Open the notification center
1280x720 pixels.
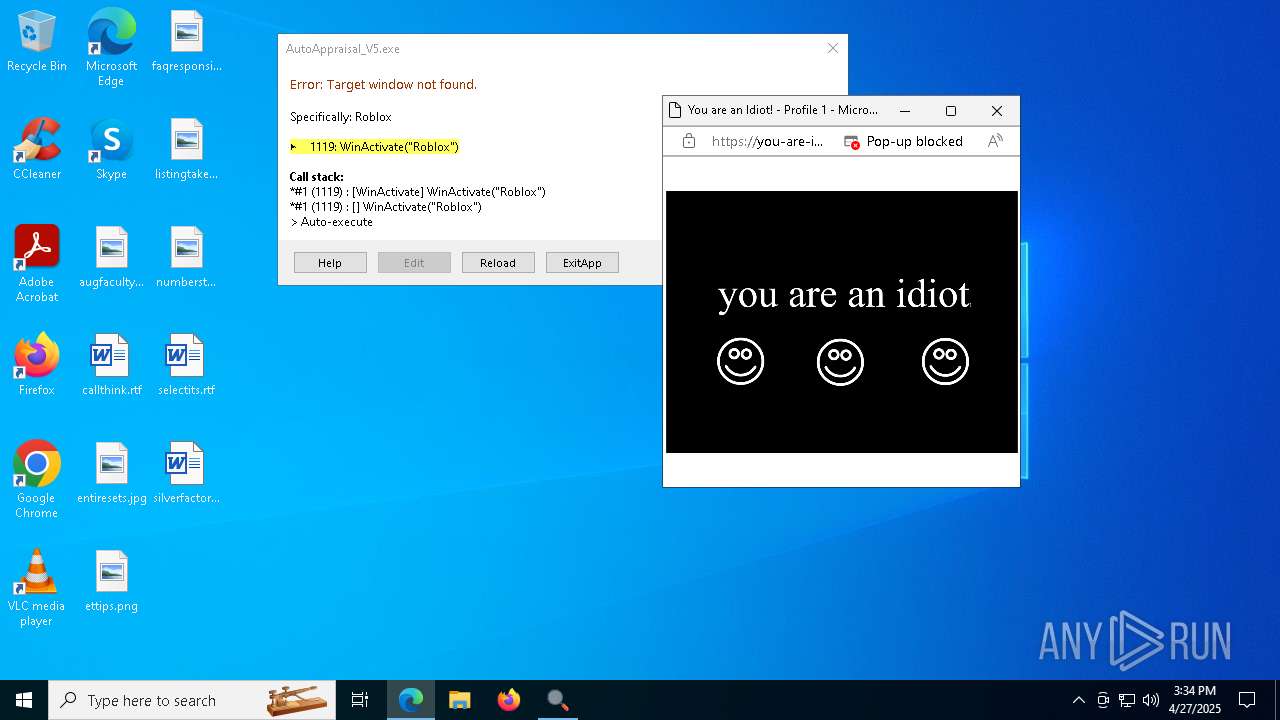coord(1247,700)
